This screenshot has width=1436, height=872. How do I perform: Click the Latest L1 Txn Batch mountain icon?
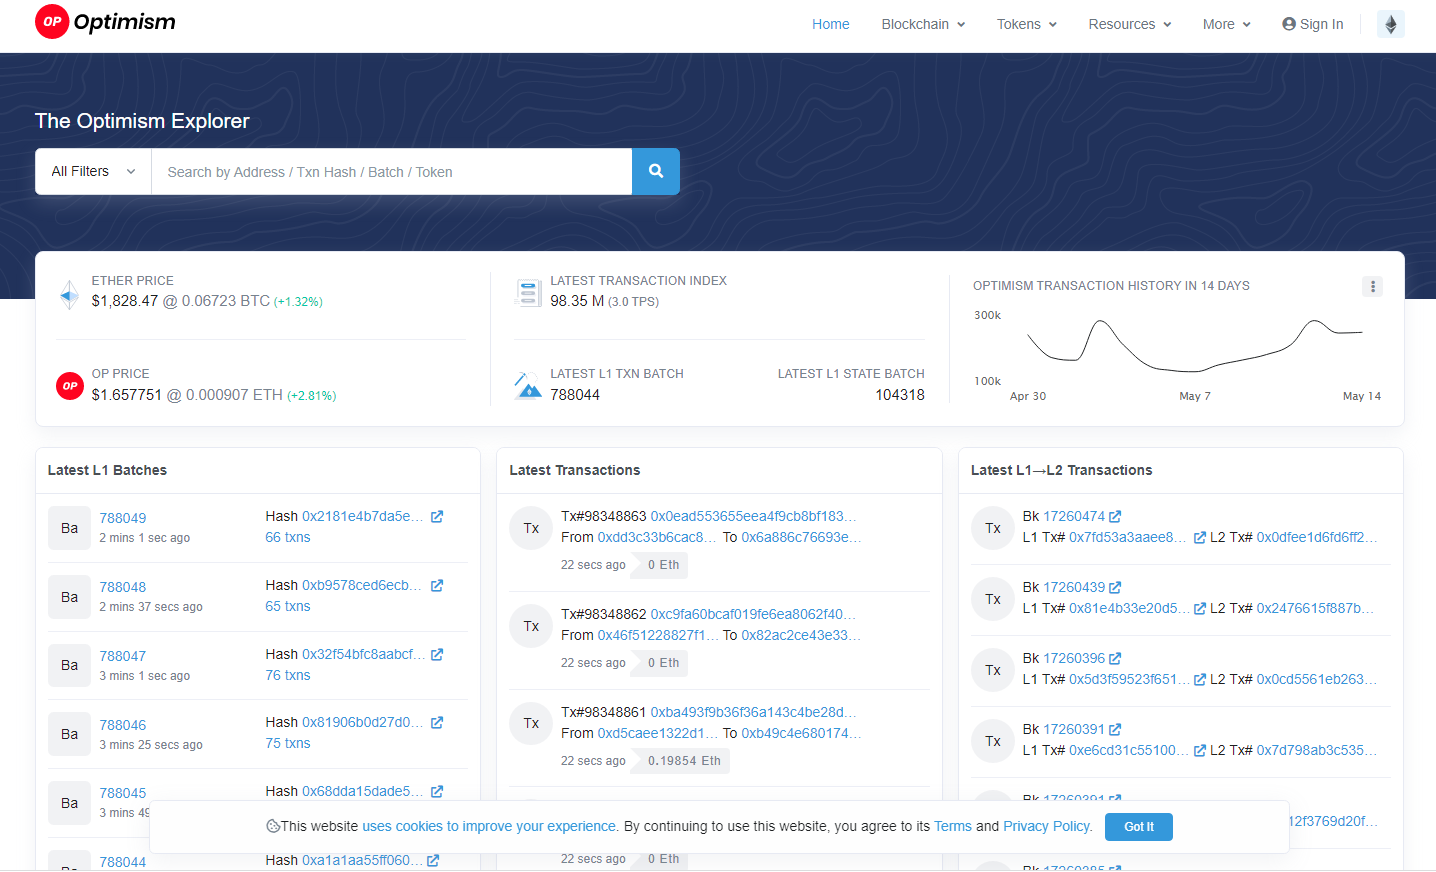click(x=528, y=383)
